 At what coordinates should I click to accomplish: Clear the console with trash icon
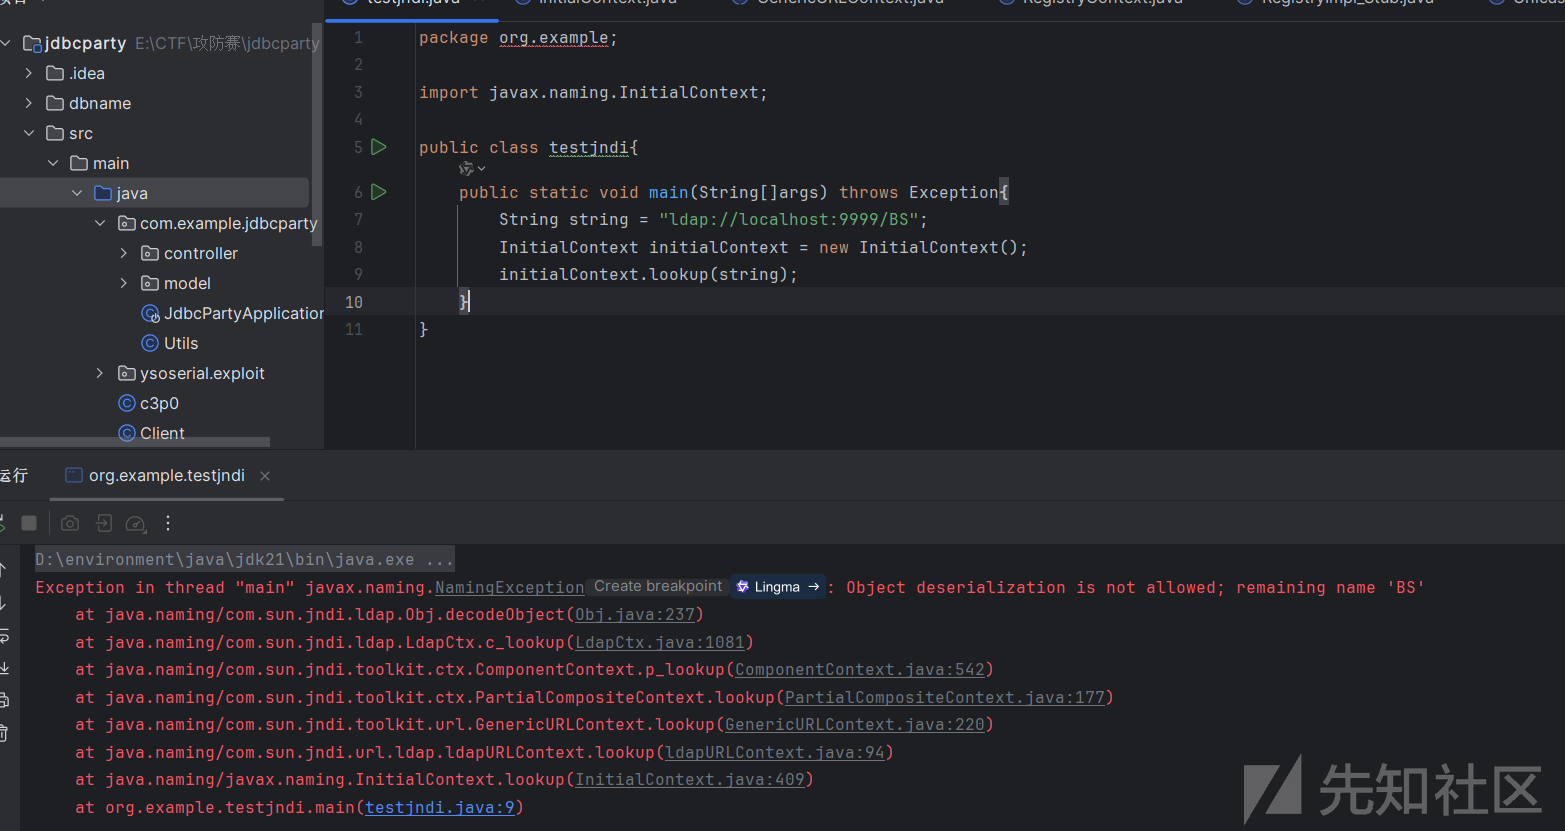point(4,733)
